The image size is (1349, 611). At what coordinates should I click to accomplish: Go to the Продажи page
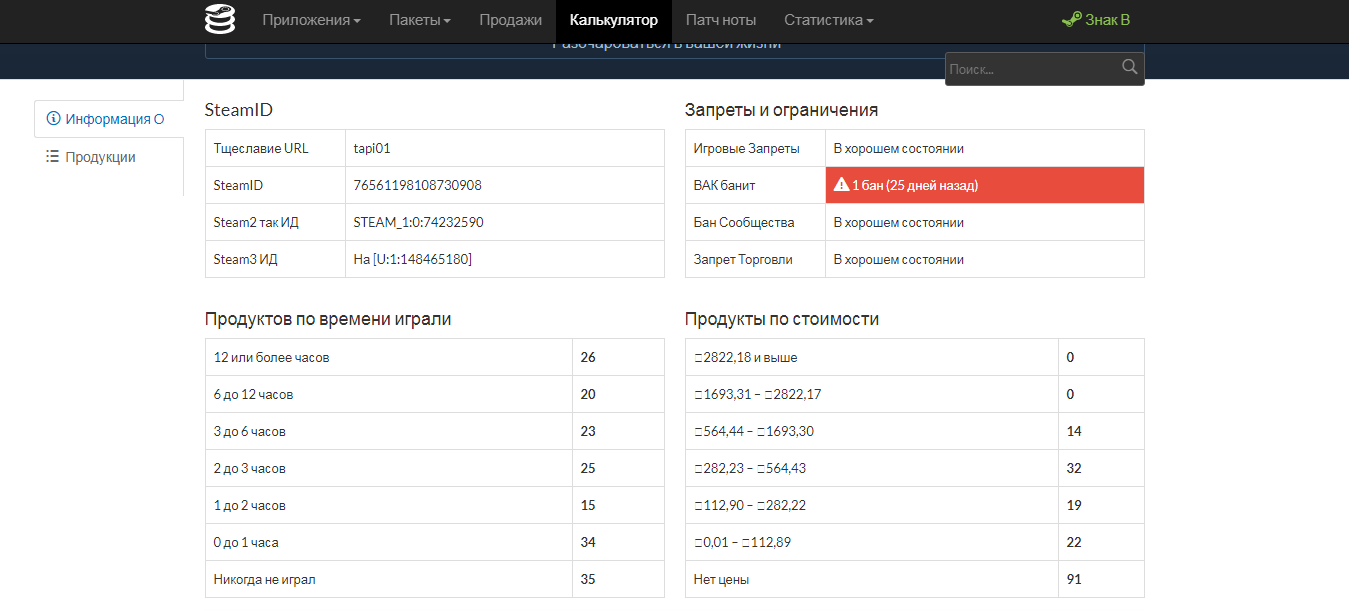coord(510,20)
